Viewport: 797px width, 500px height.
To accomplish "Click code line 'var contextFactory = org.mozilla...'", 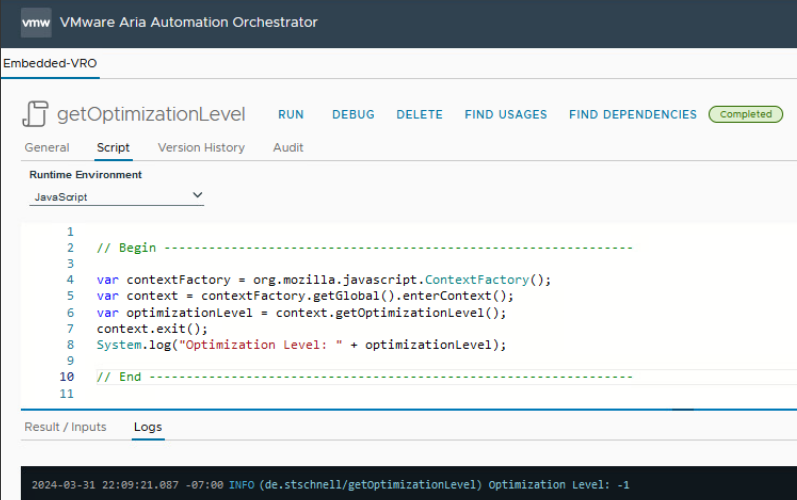I will (x=324, y=279).
